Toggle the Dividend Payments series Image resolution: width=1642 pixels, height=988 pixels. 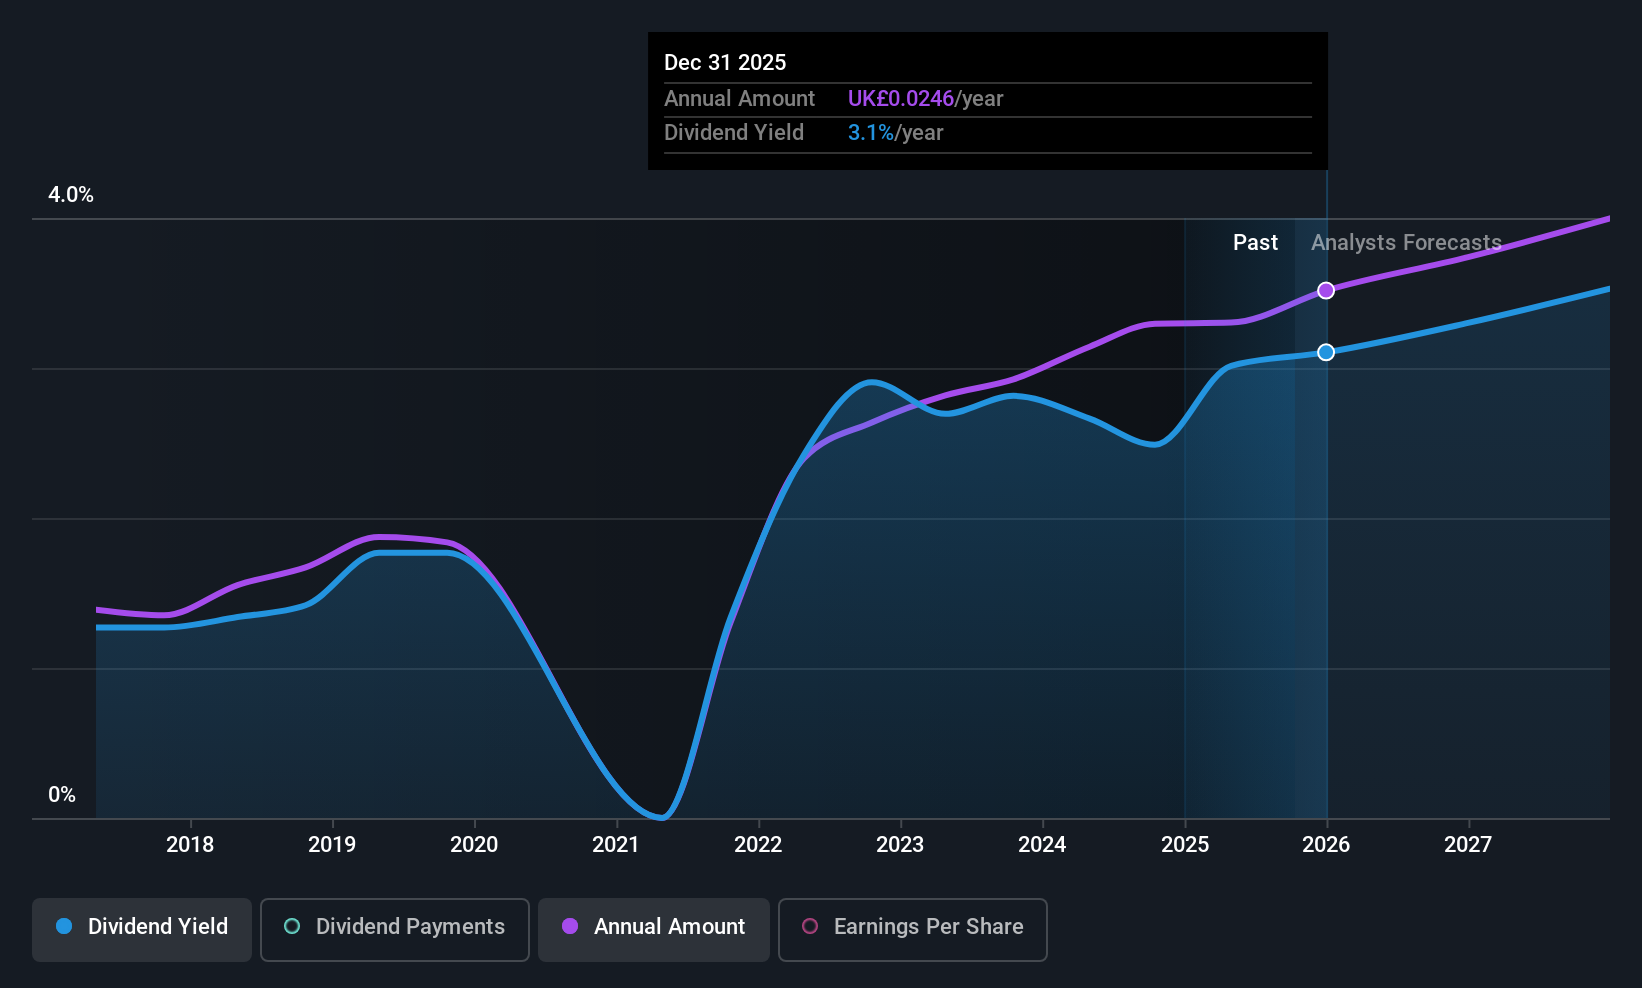click(x=395, y=930)
